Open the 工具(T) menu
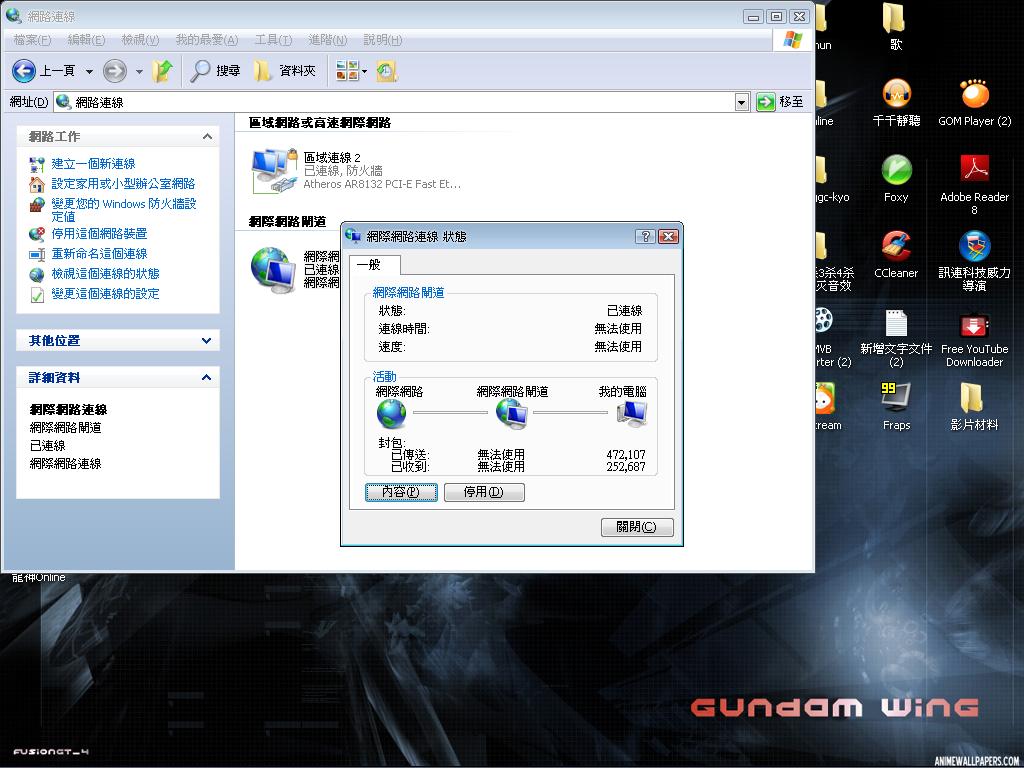Viewport: 1024px width, 768px height. [x=273, y=40]
